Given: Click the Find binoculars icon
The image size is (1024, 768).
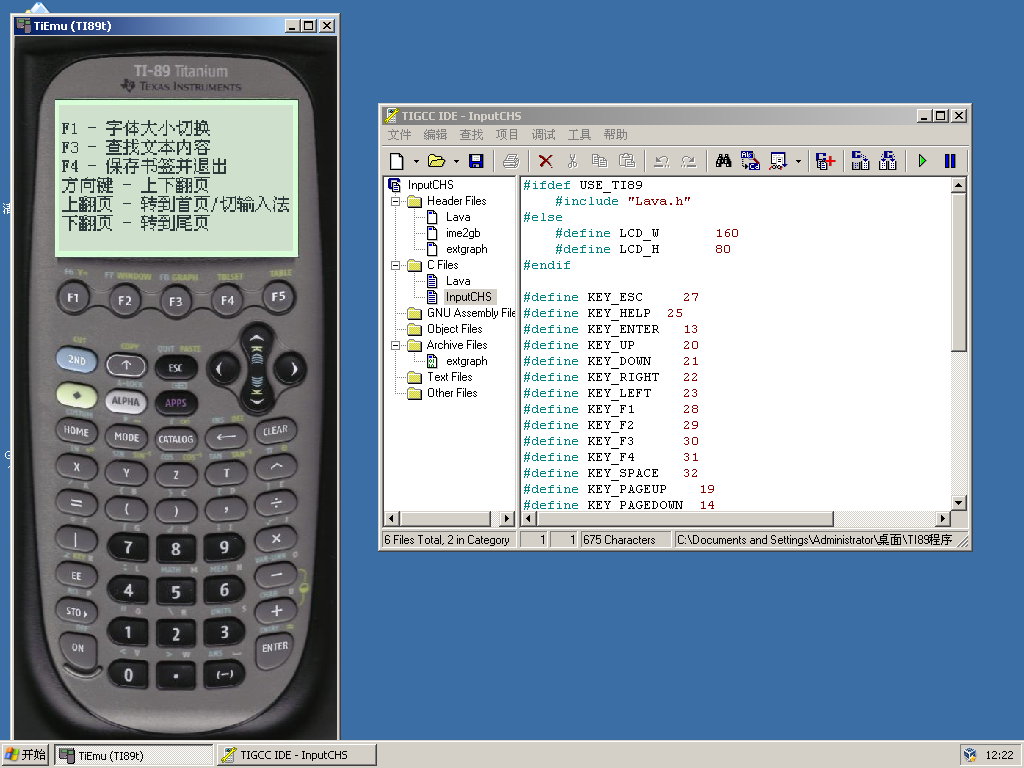Looking at the screenshot, I should click(x=723, y=161).
